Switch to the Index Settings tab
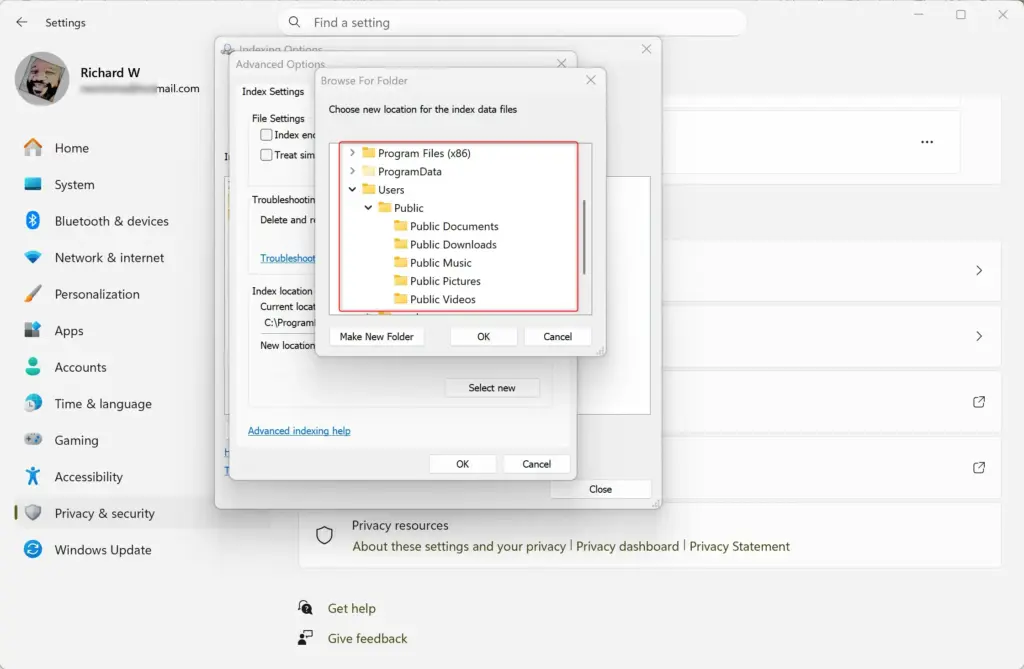This screenshot has width=1024, height=669. click(273, 91)
